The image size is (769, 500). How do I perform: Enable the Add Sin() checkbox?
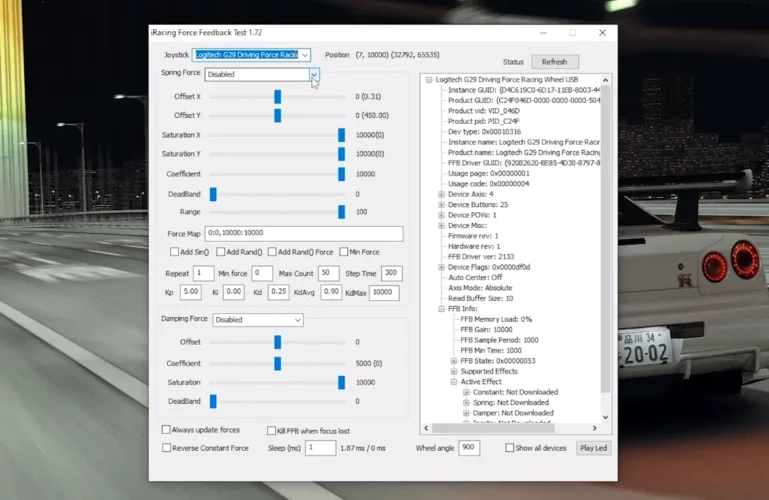(x=173, y=252)
